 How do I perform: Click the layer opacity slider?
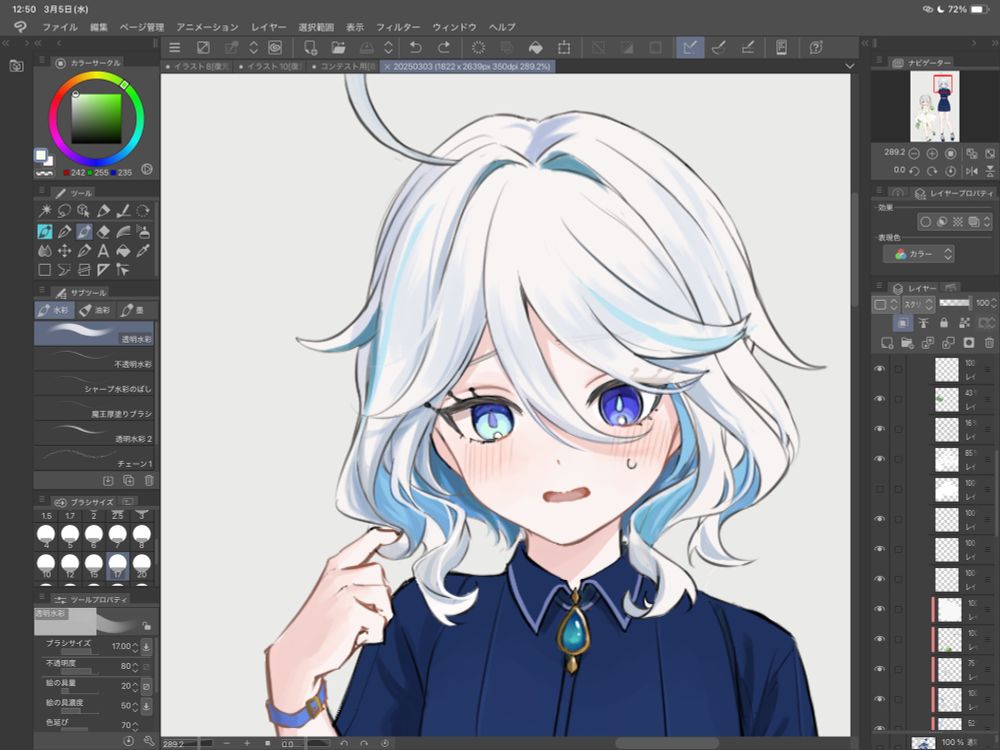(955, 304)
